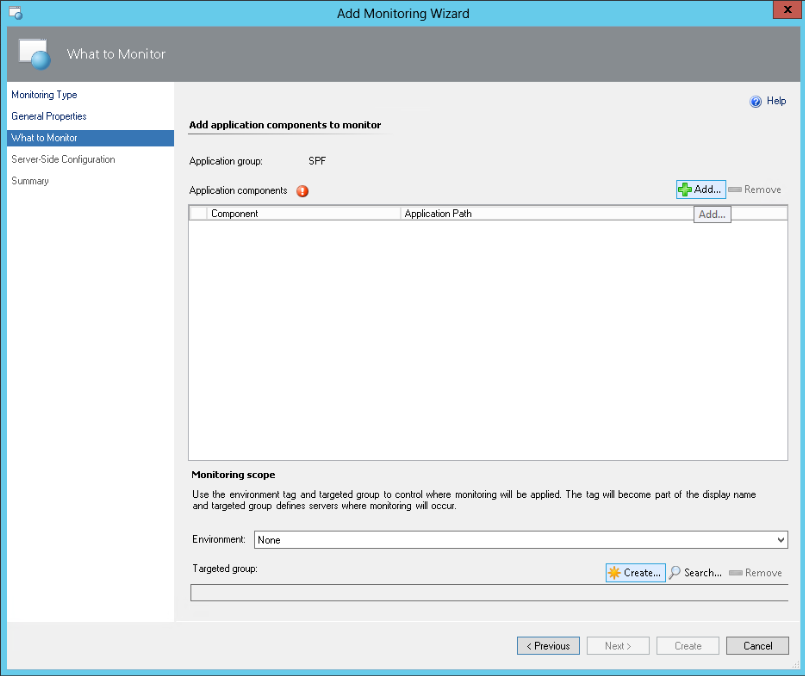Screen dimensions: 805x676
Task: Click the blue Help question mark icon
Action: [756, 101]
